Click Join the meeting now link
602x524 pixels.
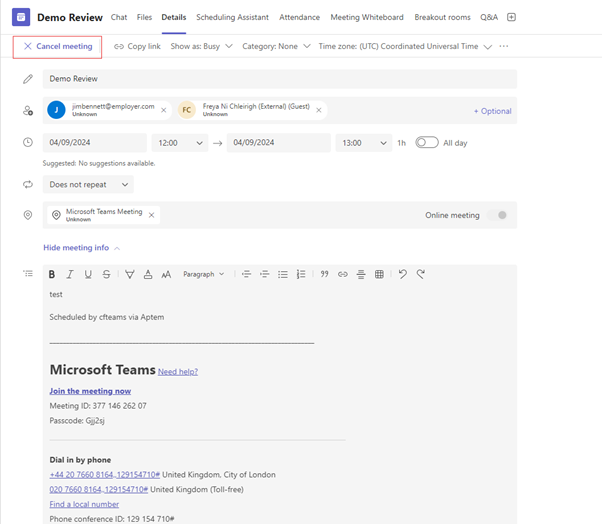(90, 391)
